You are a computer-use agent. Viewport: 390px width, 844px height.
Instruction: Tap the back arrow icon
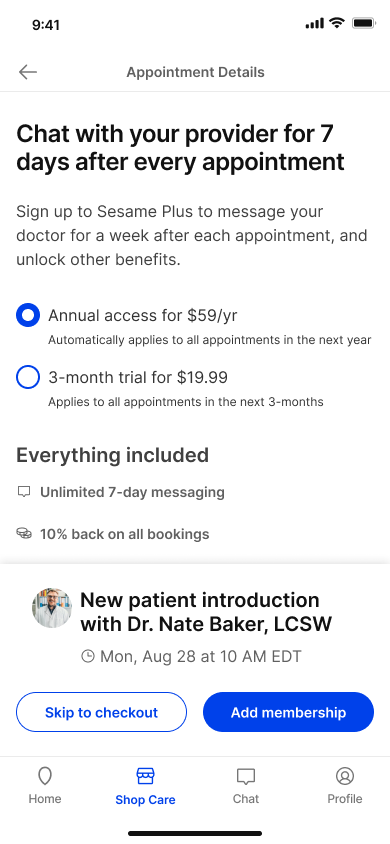(27, 72)
